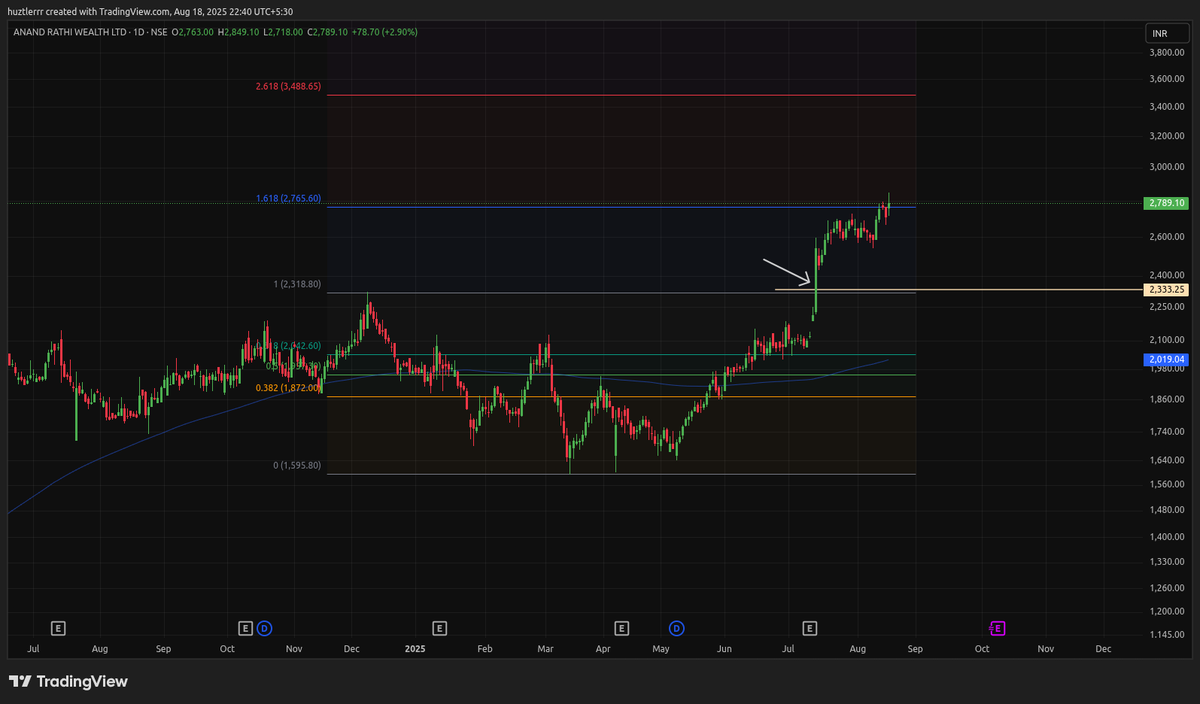Click the earnings E marker beside the Apr label
The height and width of the screenshot is (704, 1200).
coord(622,628)
